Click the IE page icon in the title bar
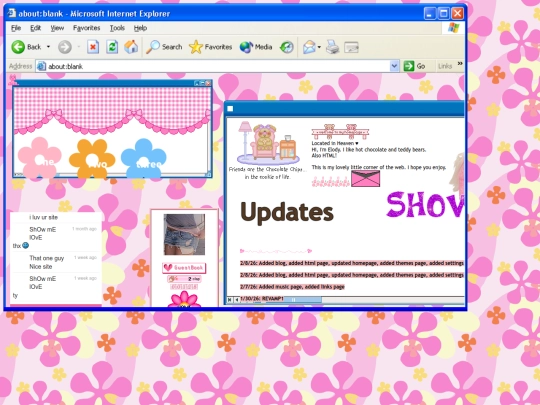This screenshot has width=540, height=405. pyautogui.click(x=12, y=13)
